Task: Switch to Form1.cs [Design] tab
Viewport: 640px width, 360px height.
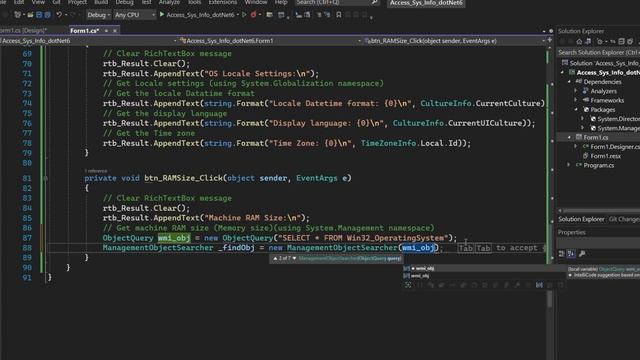Action: tap(23, 31)
